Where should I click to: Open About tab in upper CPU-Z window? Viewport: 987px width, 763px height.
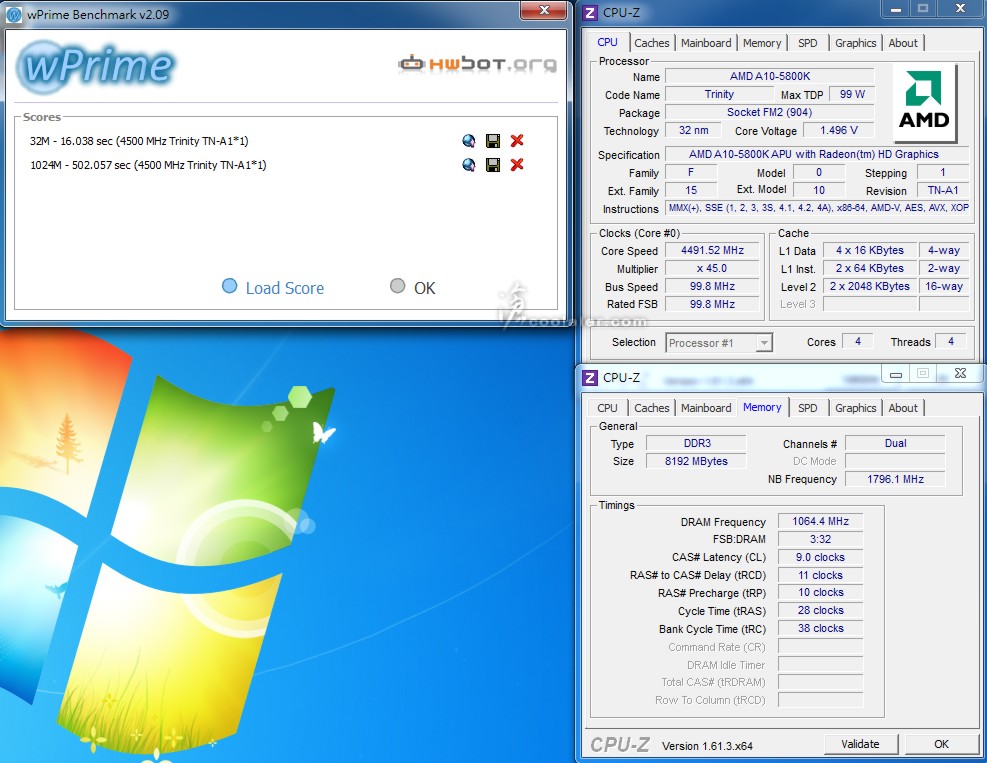(x=903, y=43)
